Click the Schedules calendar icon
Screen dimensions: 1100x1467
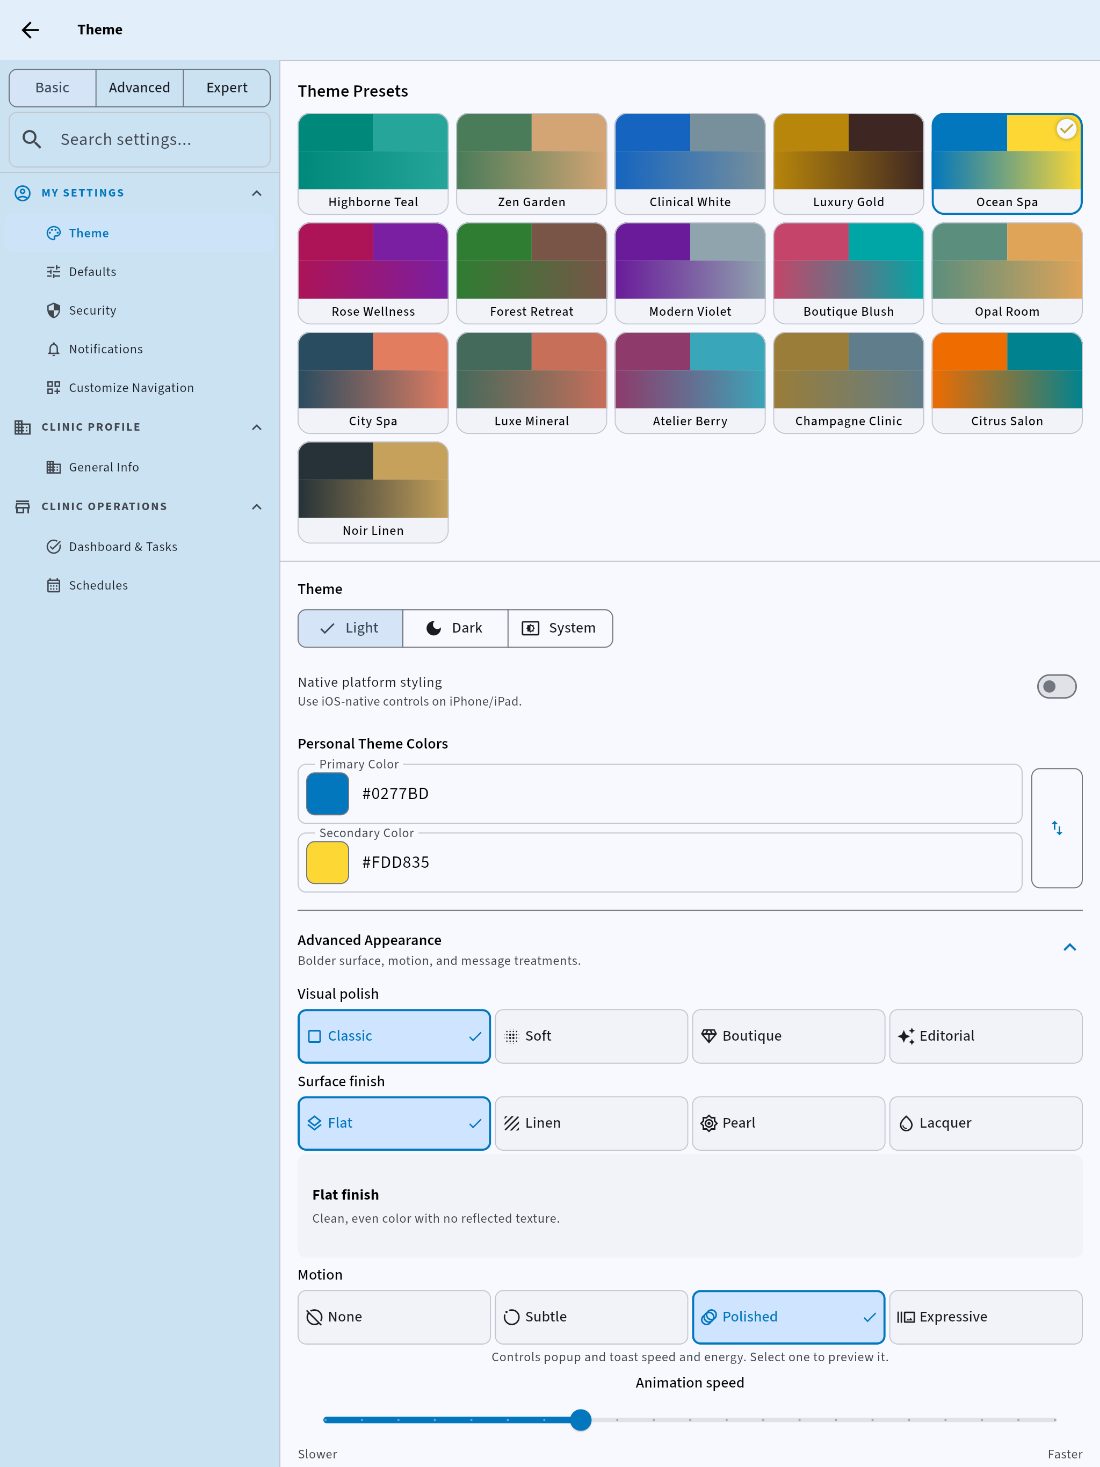click(x=54, y=586)
